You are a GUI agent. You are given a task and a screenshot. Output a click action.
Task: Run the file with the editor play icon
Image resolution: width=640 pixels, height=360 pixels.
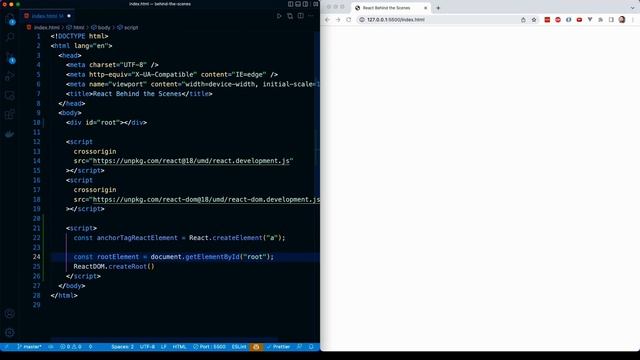[x=279, y=16]
